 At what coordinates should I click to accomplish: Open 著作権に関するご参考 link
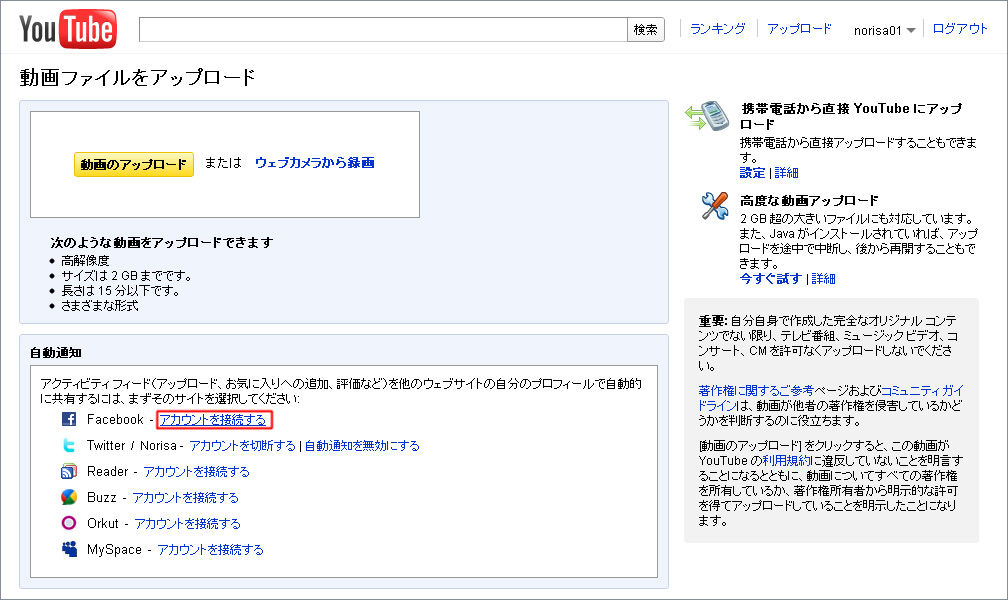756,390
